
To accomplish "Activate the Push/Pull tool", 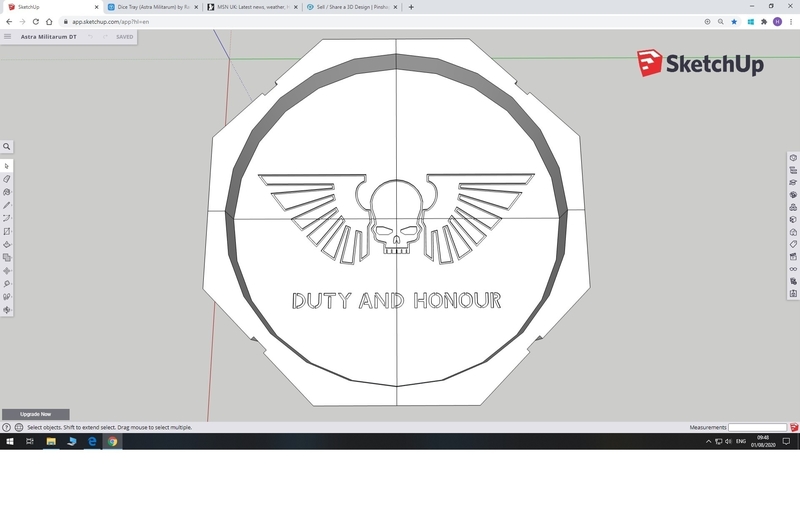I will point(7,244).
